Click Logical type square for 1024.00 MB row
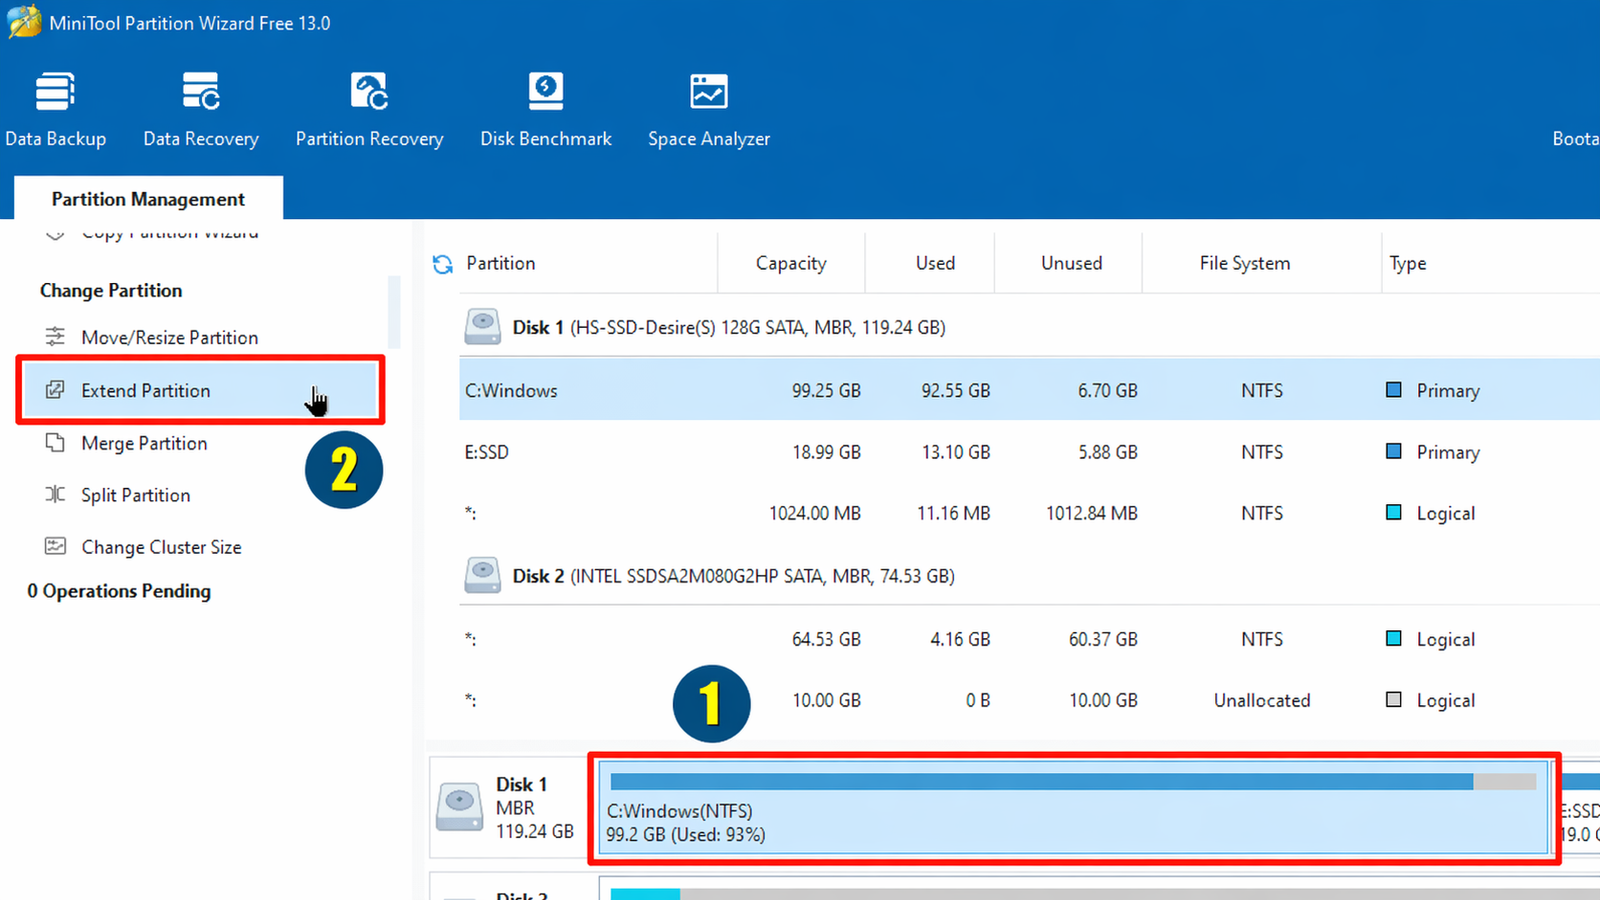 click(x=1393, y=512)
